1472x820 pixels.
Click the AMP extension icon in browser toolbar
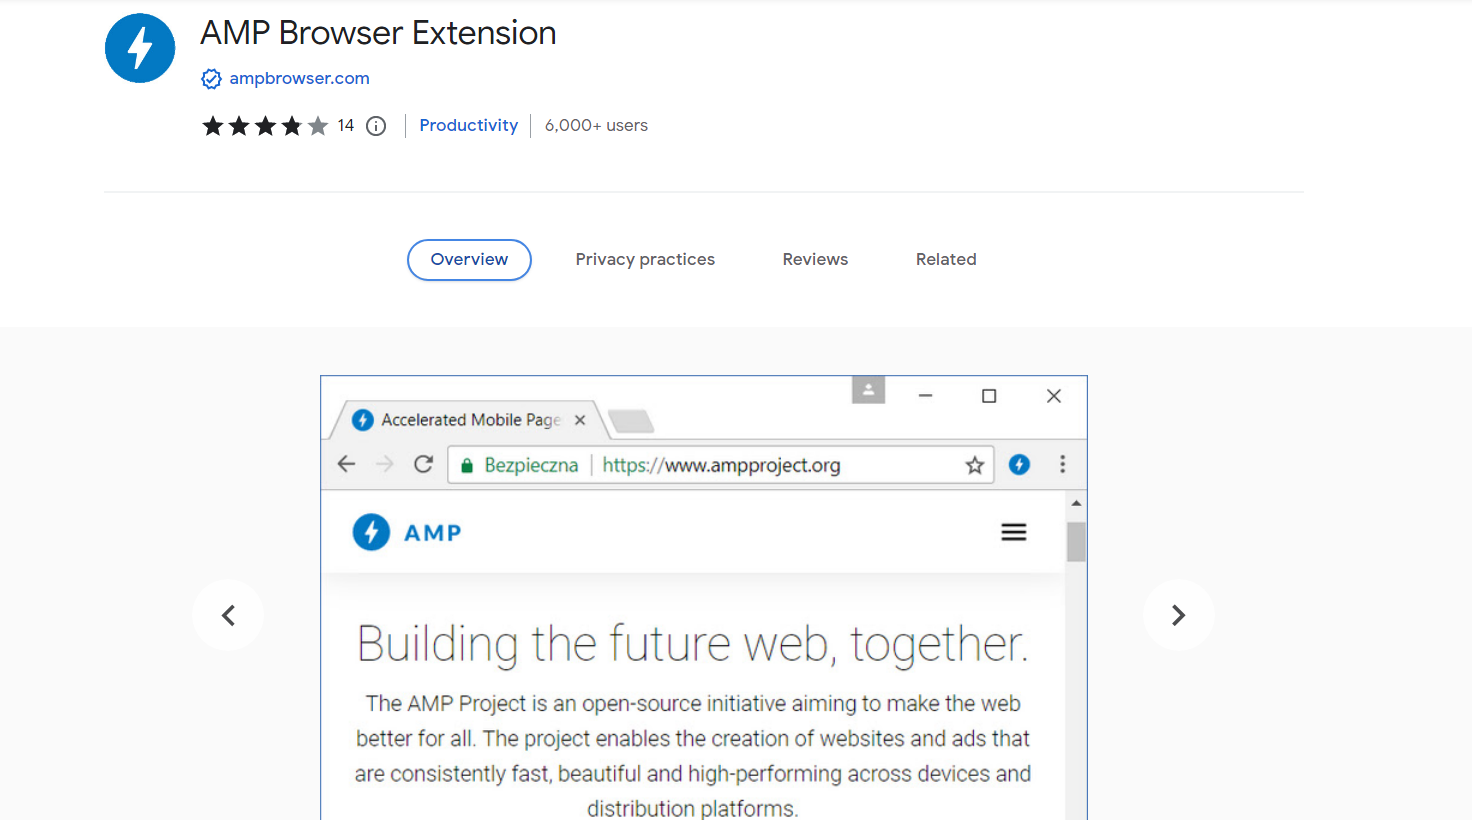(1019, 464)
